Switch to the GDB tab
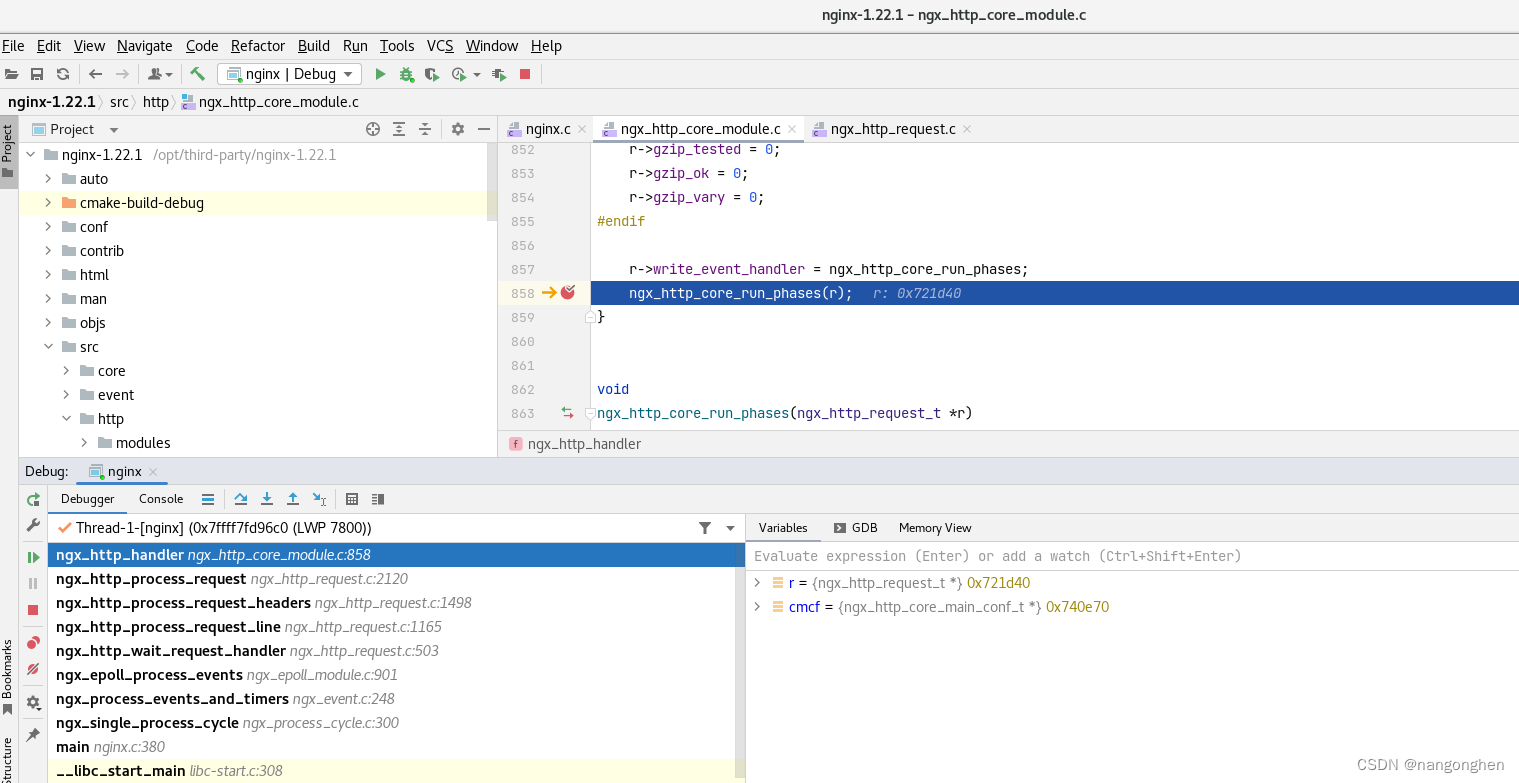 coord(855,528)
